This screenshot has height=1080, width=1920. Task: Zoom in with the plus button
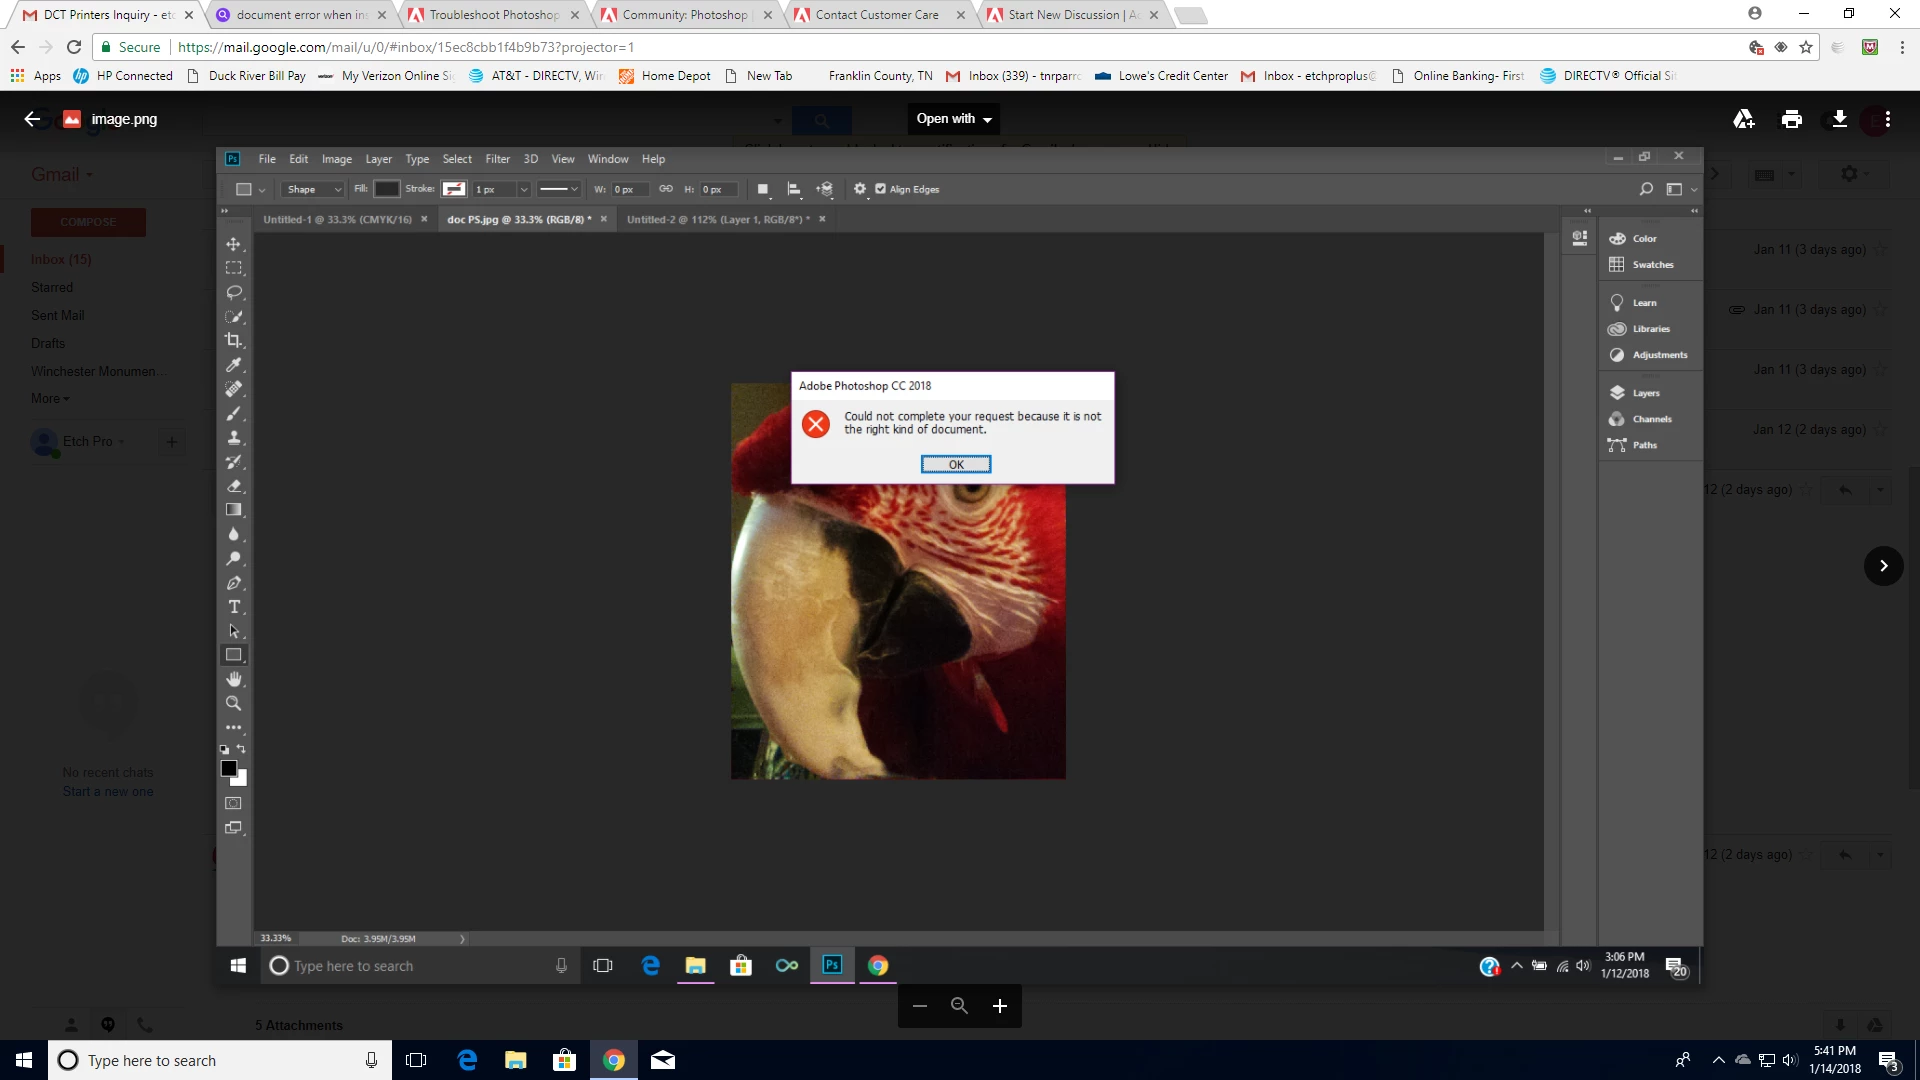(x=999, y=1006)
